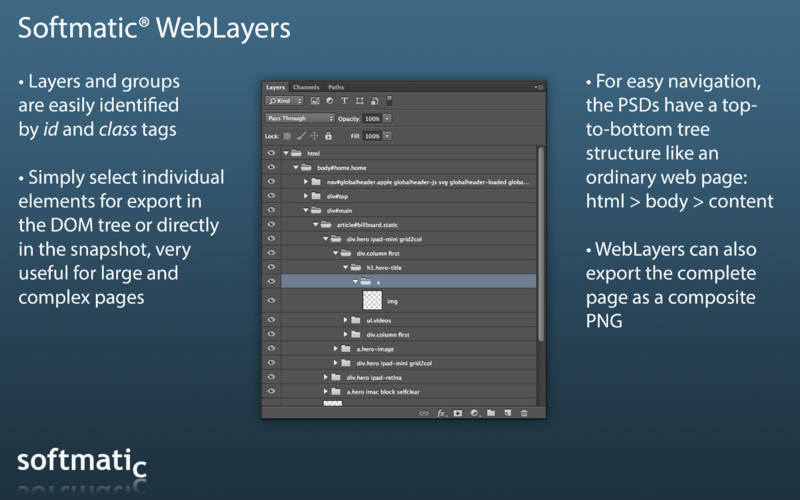Viewport: 800px width, 500px height.
Task: Filter for type layers icon
Action: (344, 101)
